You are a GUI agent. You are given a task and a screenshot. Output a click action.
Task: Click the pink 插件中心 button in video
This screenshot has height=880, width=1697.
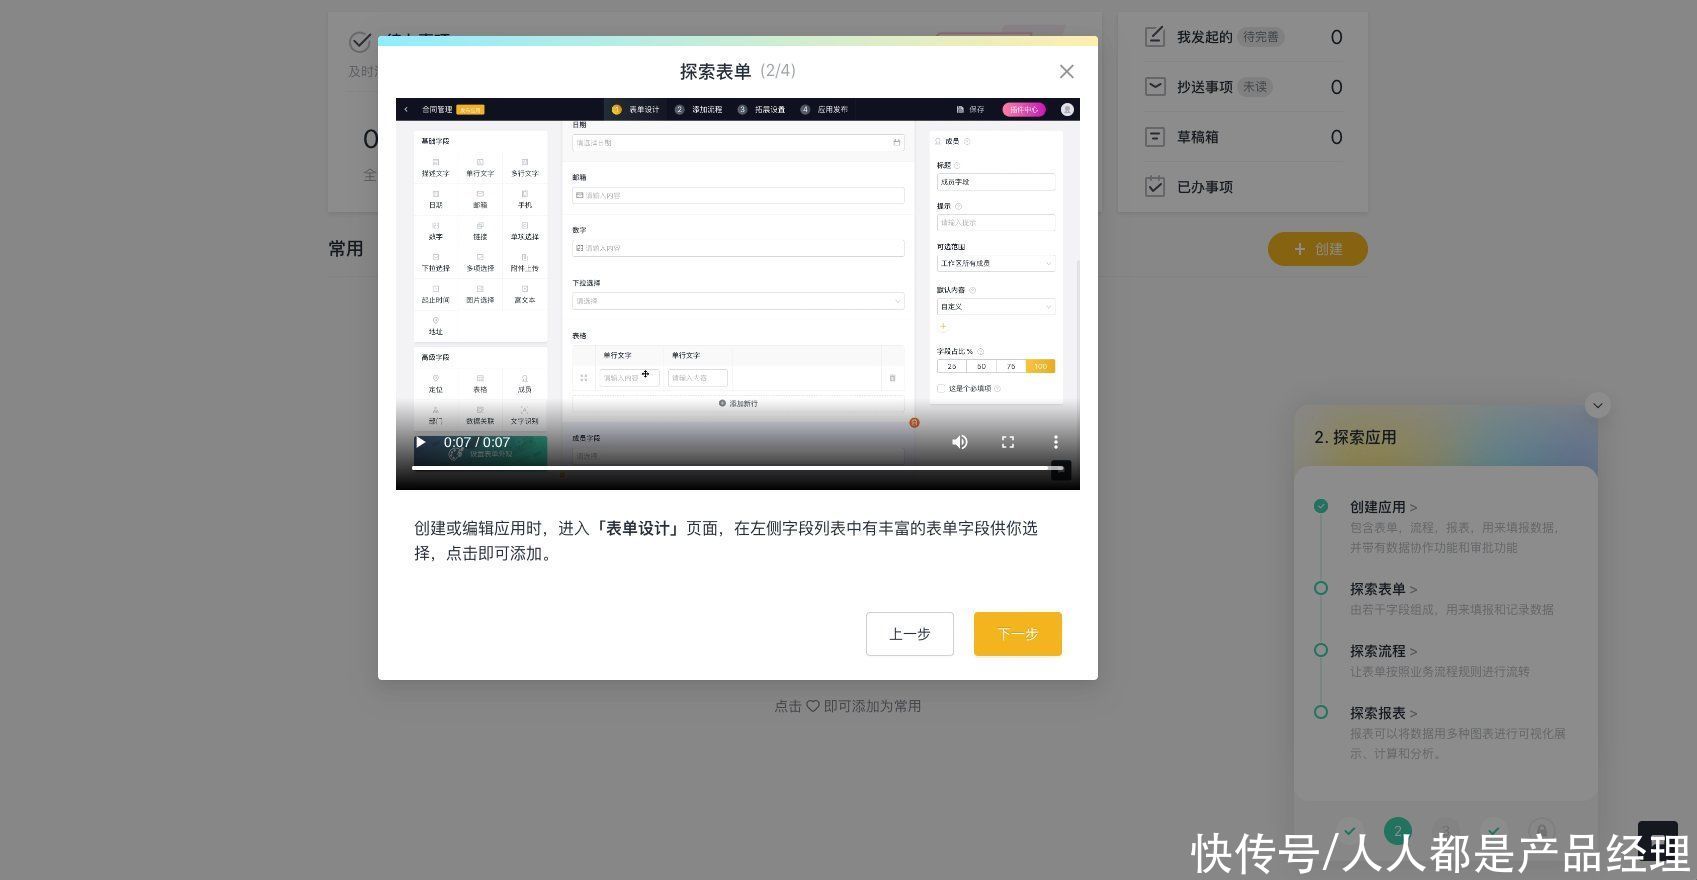1024,110
